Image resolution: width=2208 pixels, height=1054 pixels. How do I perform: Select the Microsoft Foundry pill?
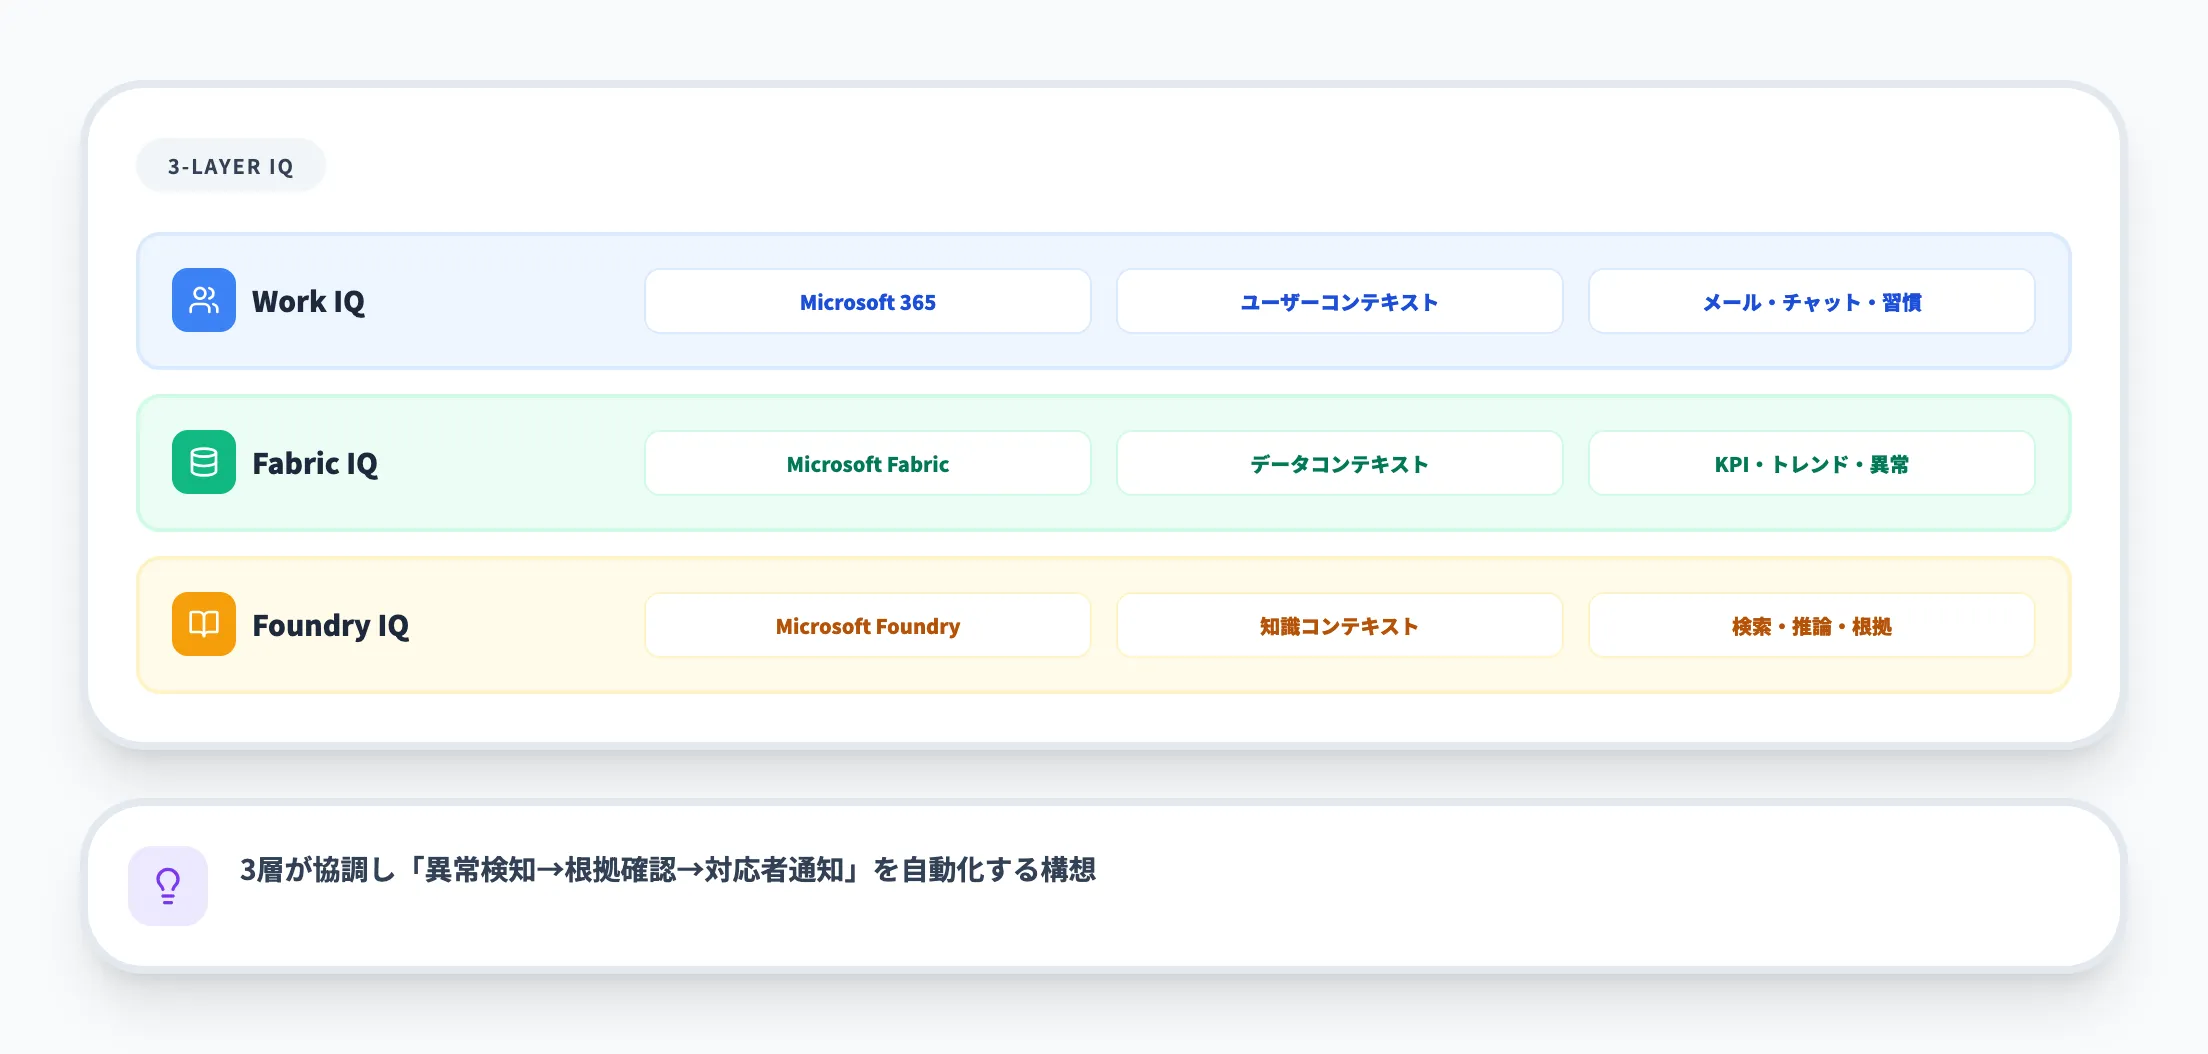pos(867,625)
